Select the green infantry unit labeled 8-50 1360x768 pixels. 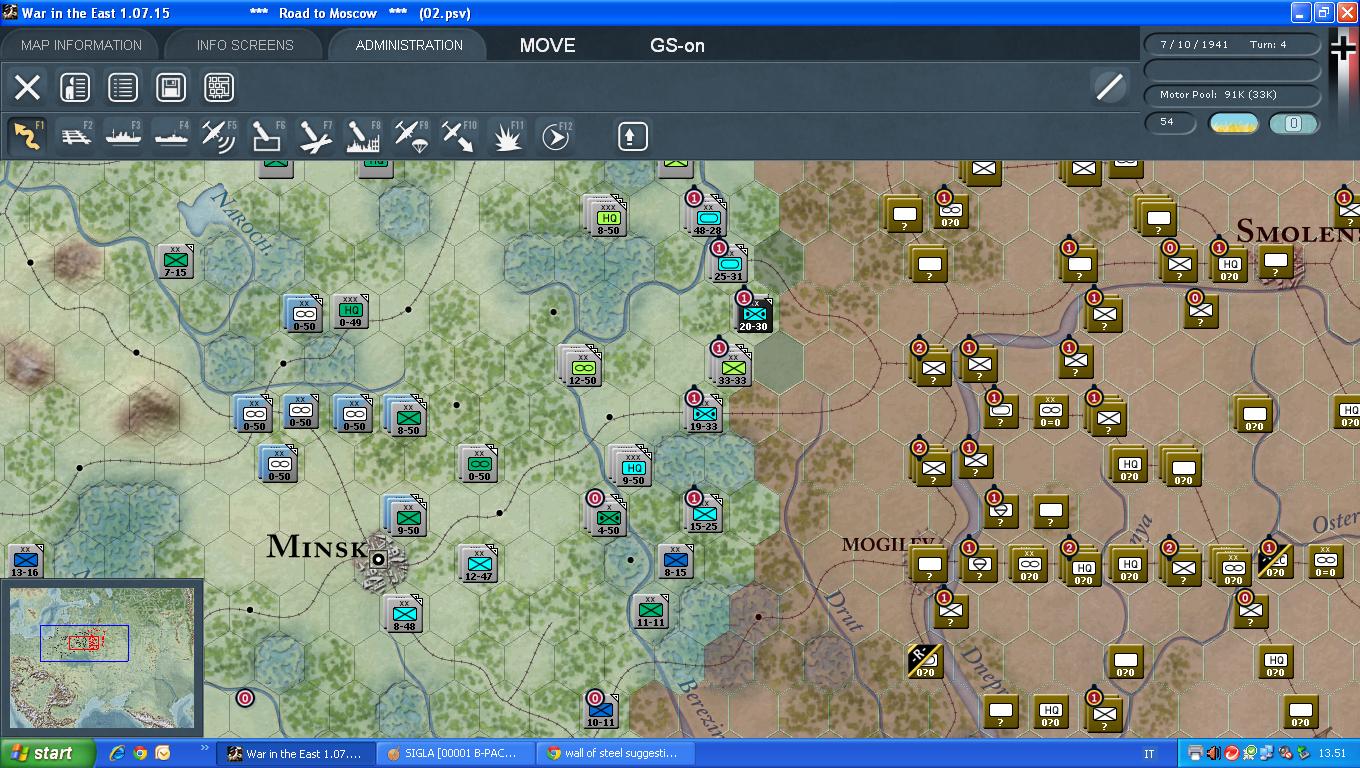click(406, 416)
